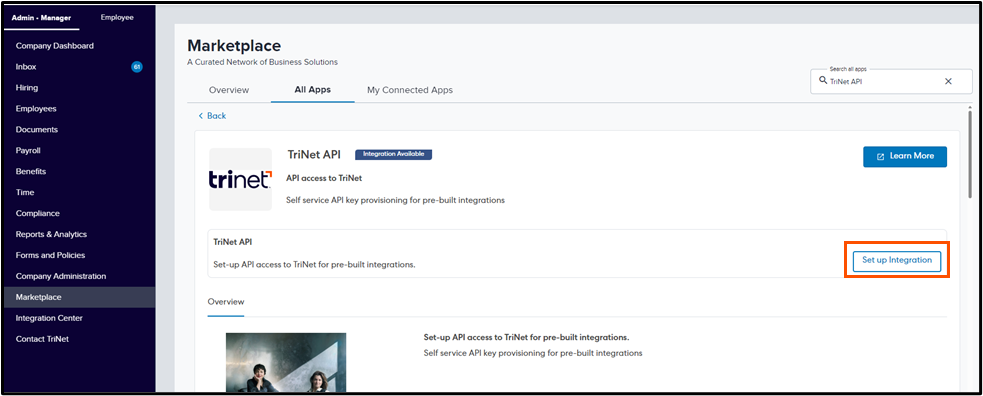Click 'Self service API key provisioning' text under API access to TriNet
This screenshot has width=983, height=396.
(395, 201)
